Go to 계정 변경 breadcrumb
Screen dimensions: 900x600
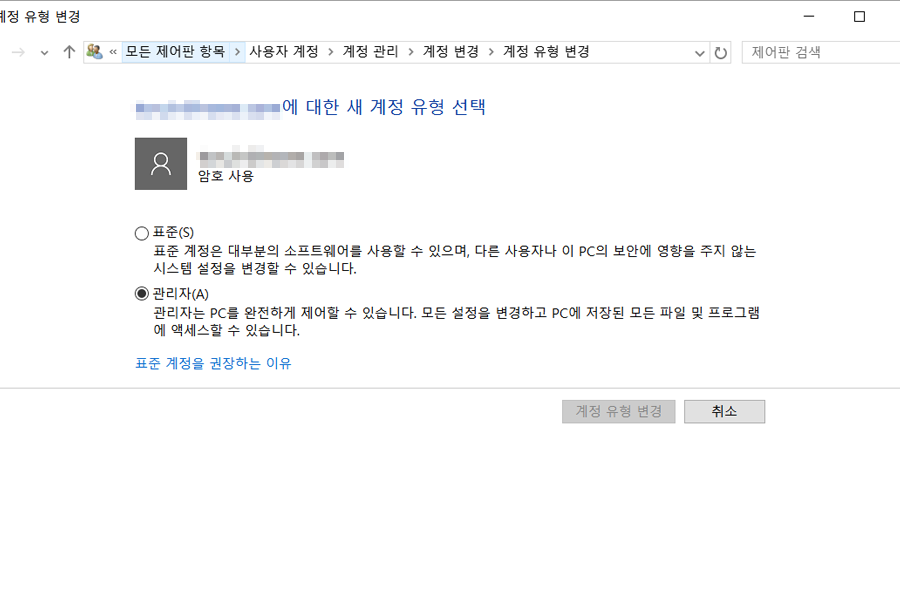[x=451, y=52]
